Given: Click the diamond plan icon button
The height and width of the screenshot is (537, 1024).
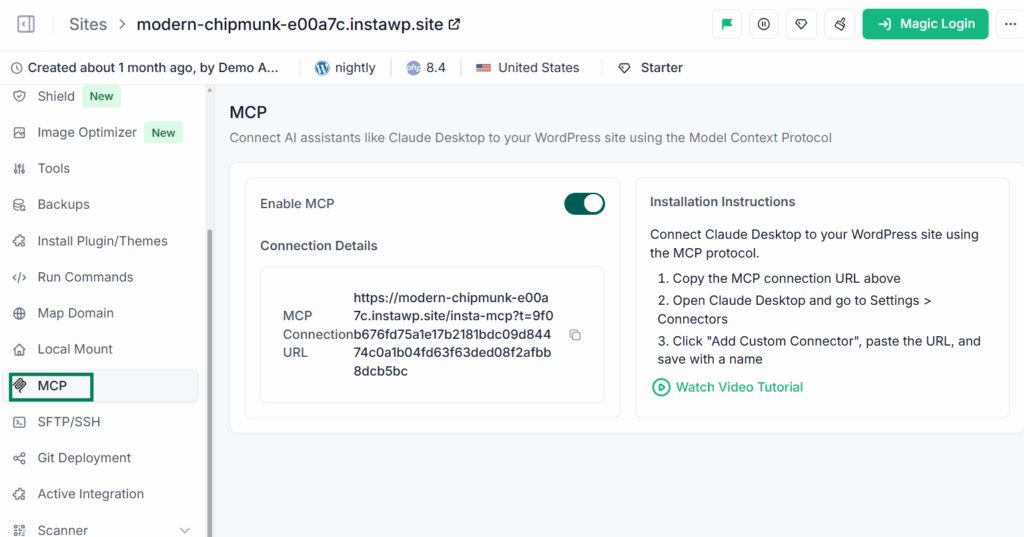Looking at the screenshot, I should [801, 24].
